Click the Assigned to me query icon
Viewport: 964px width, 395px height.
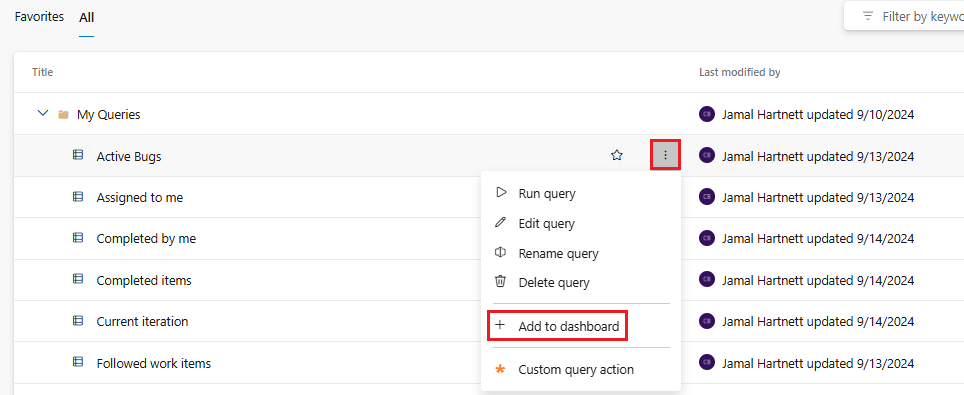(78, 197)
